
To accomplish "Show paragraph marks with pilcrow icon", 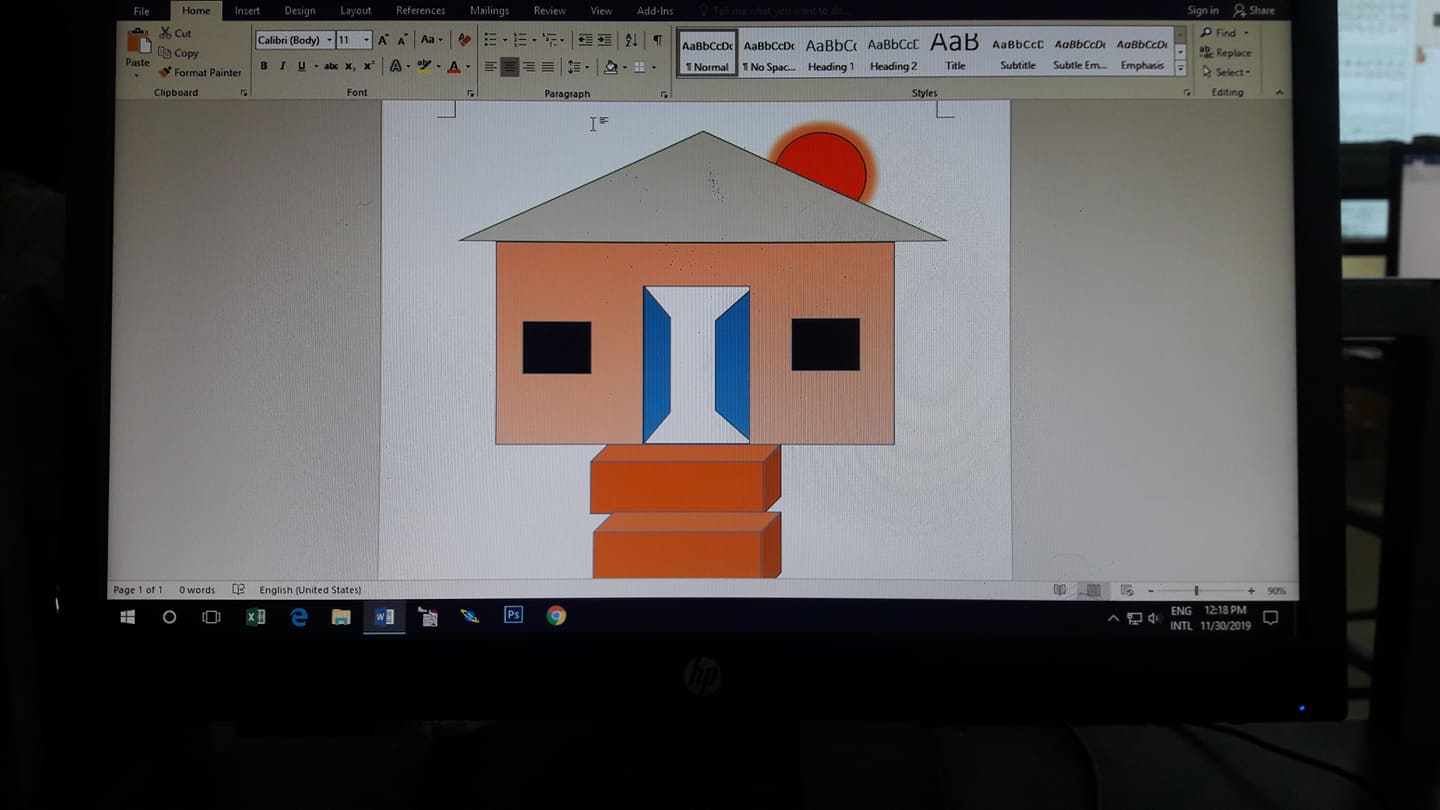I will pyautogui.click(x=657, y=40).
